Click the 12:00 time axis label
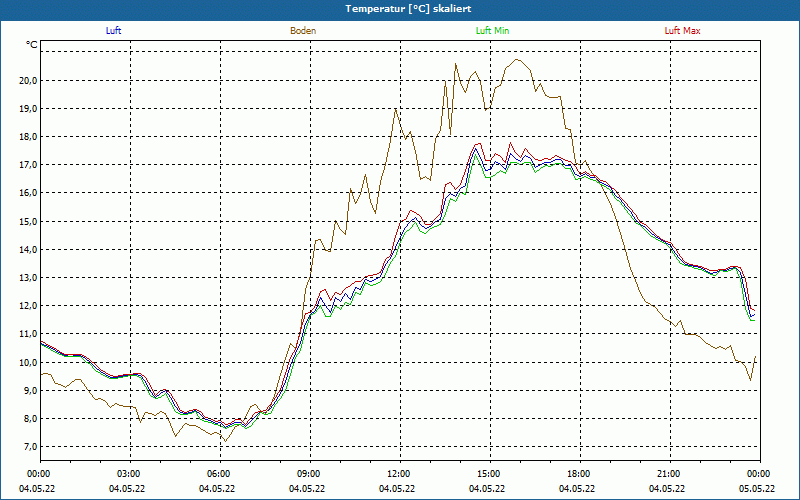Screen dimensions: 800x500 [x=397, y=473]
